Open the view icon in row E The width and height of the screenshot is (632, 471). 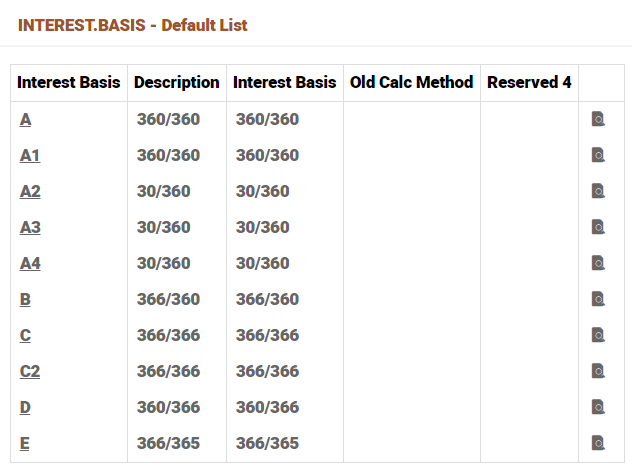click(x=598, y=443)
